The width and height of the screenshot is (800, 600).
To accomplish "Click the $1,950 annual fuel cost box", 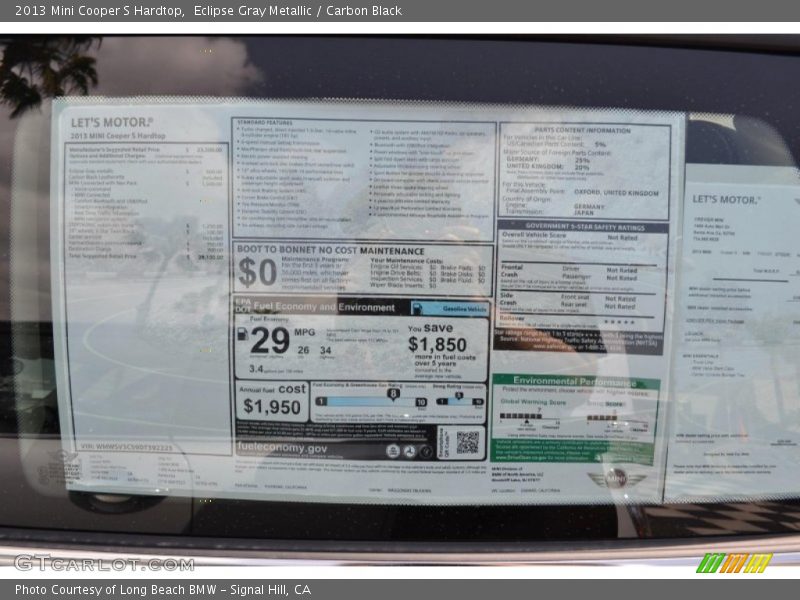I will 272,406.
